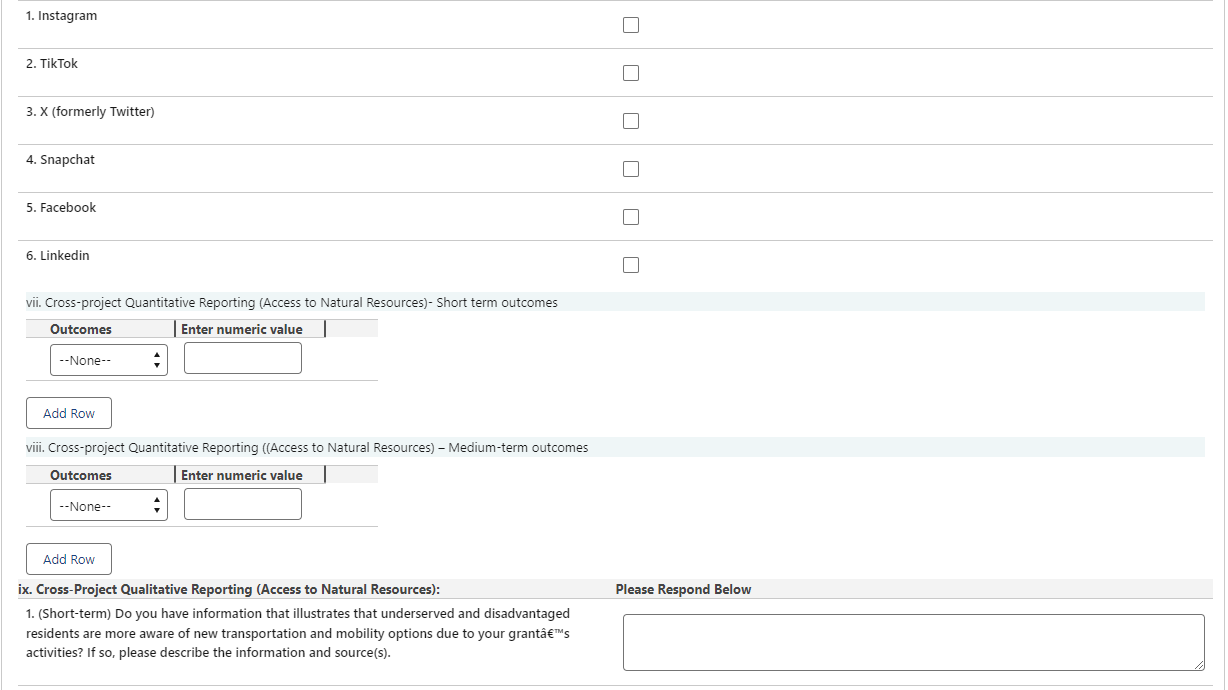Click Medium-term Outcomes column header
Image resolution: width=1228 pixels, height=690 pixels.
click(x=81, y=475)
